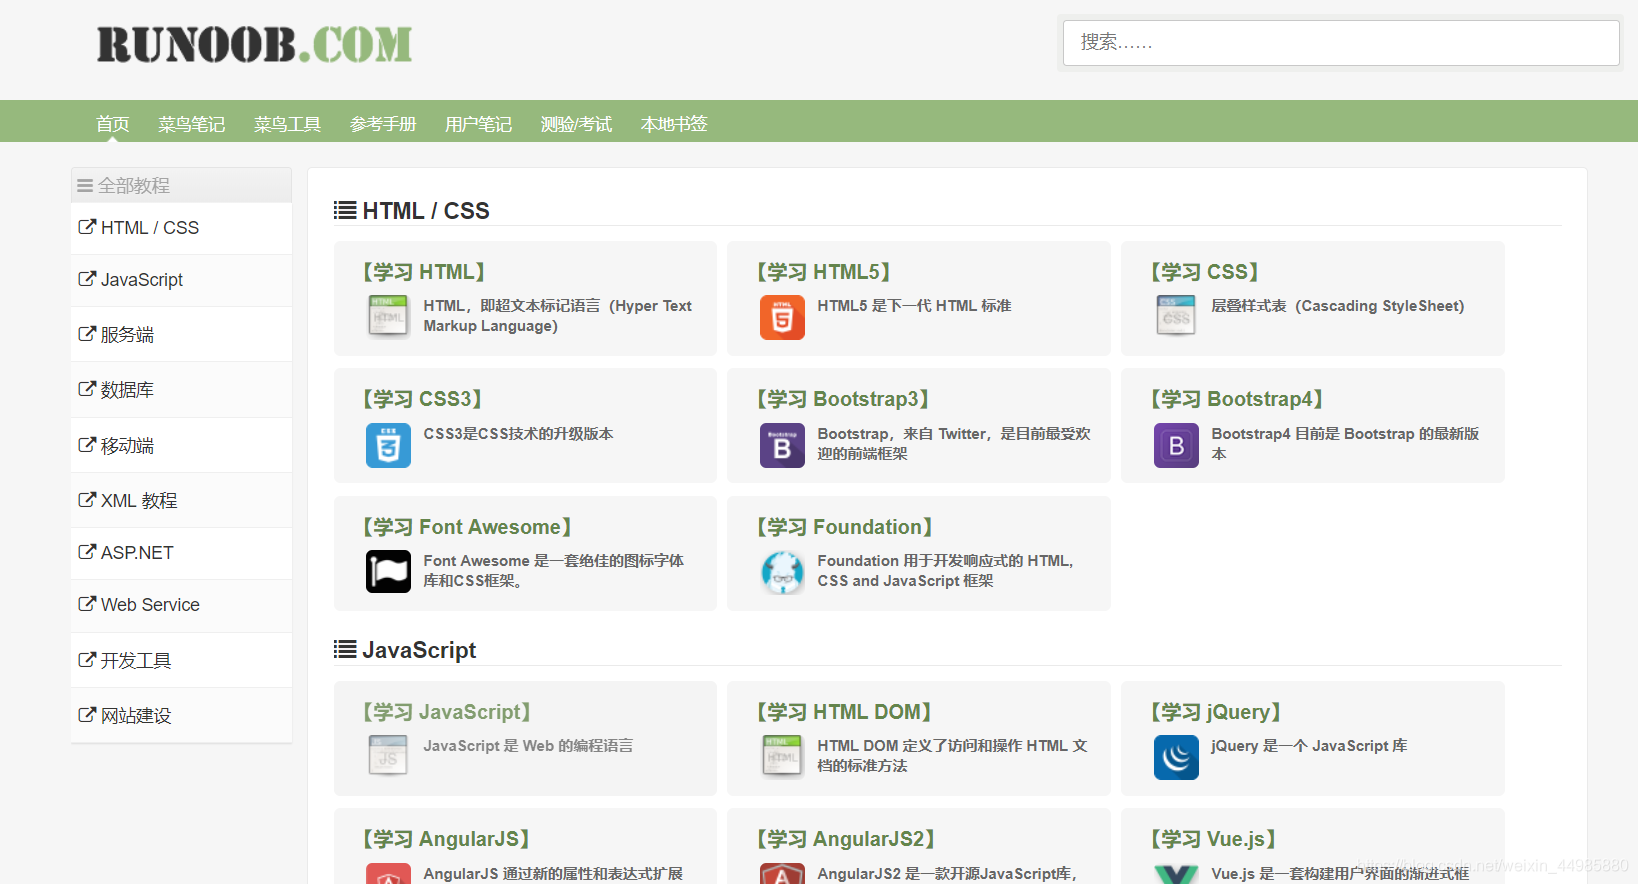The image size is (1638, 884).
Task: Open 【学习 HTML DOM】 title link
Action: (844, 712)
